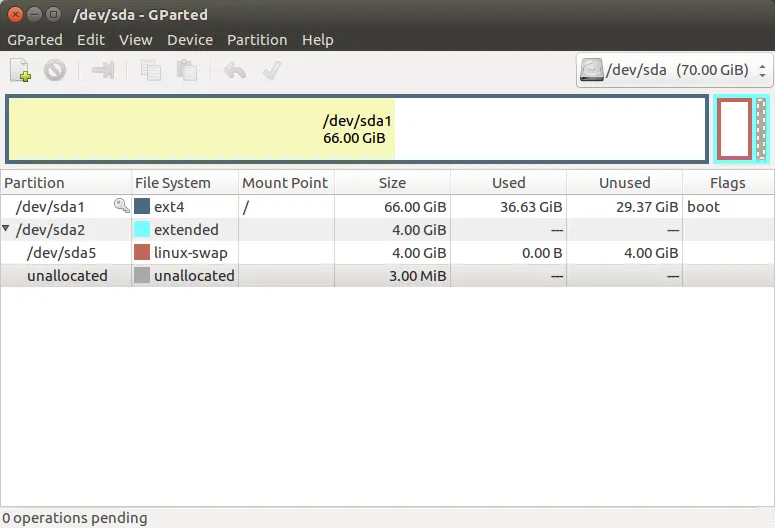
Task: Click the Apply all operations checkmark
Action: pos(272,70)
